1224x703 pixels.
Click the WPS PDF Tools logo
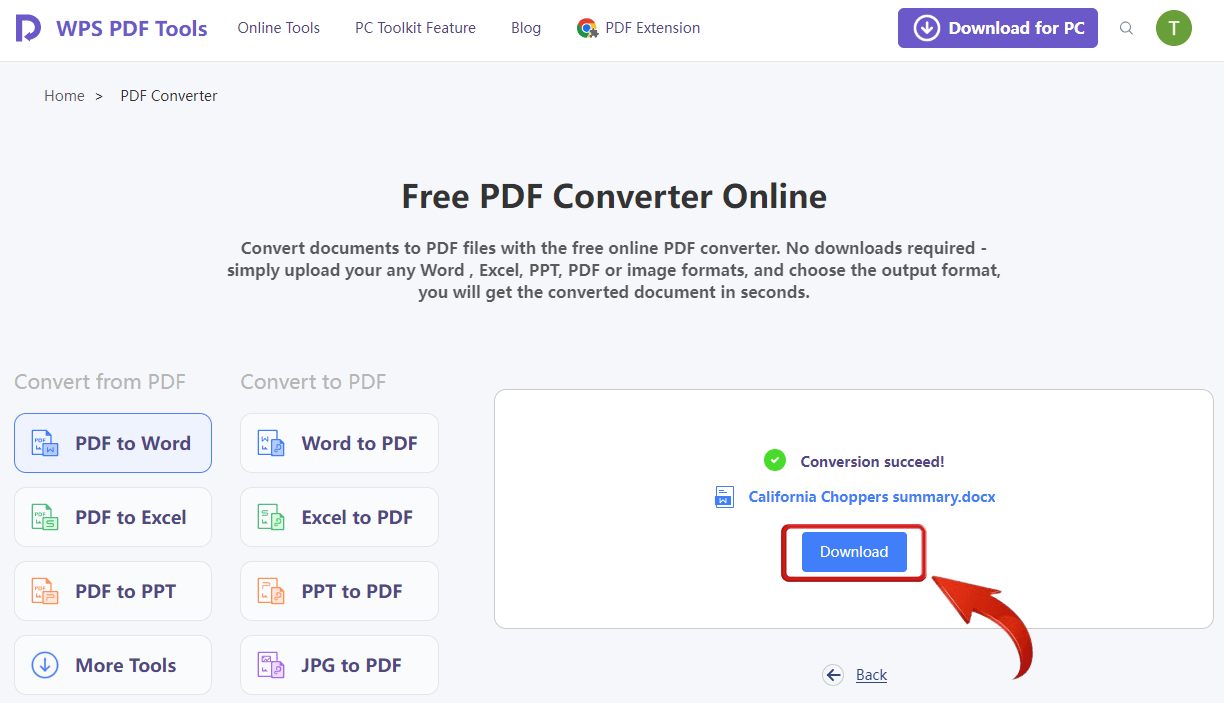point(110,28)
